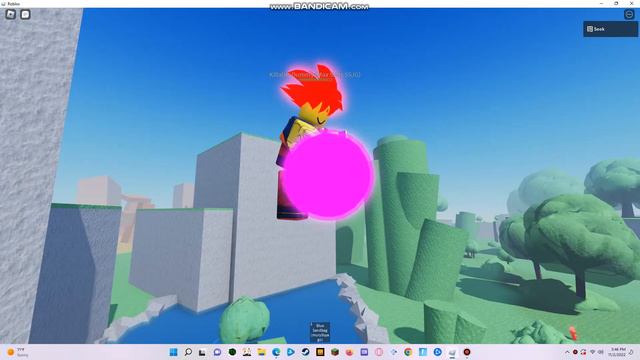Open the blue play-arrow app on the taskbar
Viewport: 640px width, 360px height.
[291, 352]
